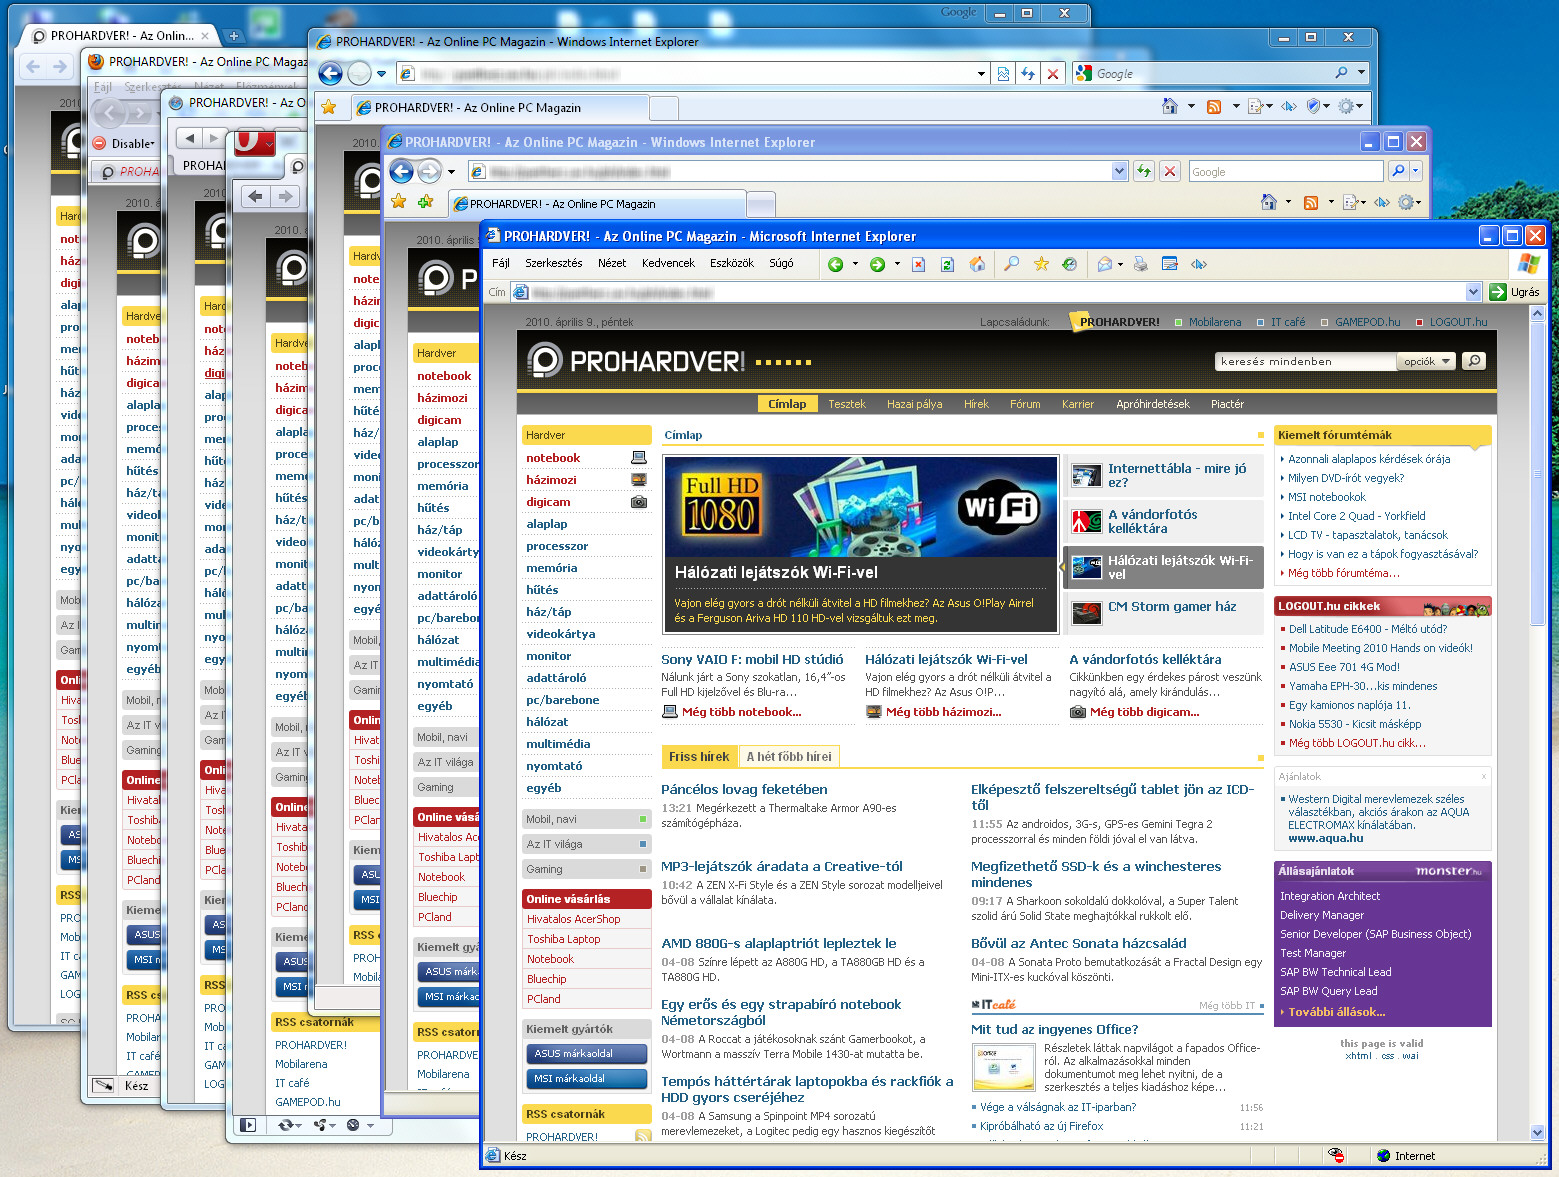Click Compatibility View icon in glass-framed Internet Explorer address bar
The image size is (1559, 1177).
pyautogui.click(x=1003, y=73)
